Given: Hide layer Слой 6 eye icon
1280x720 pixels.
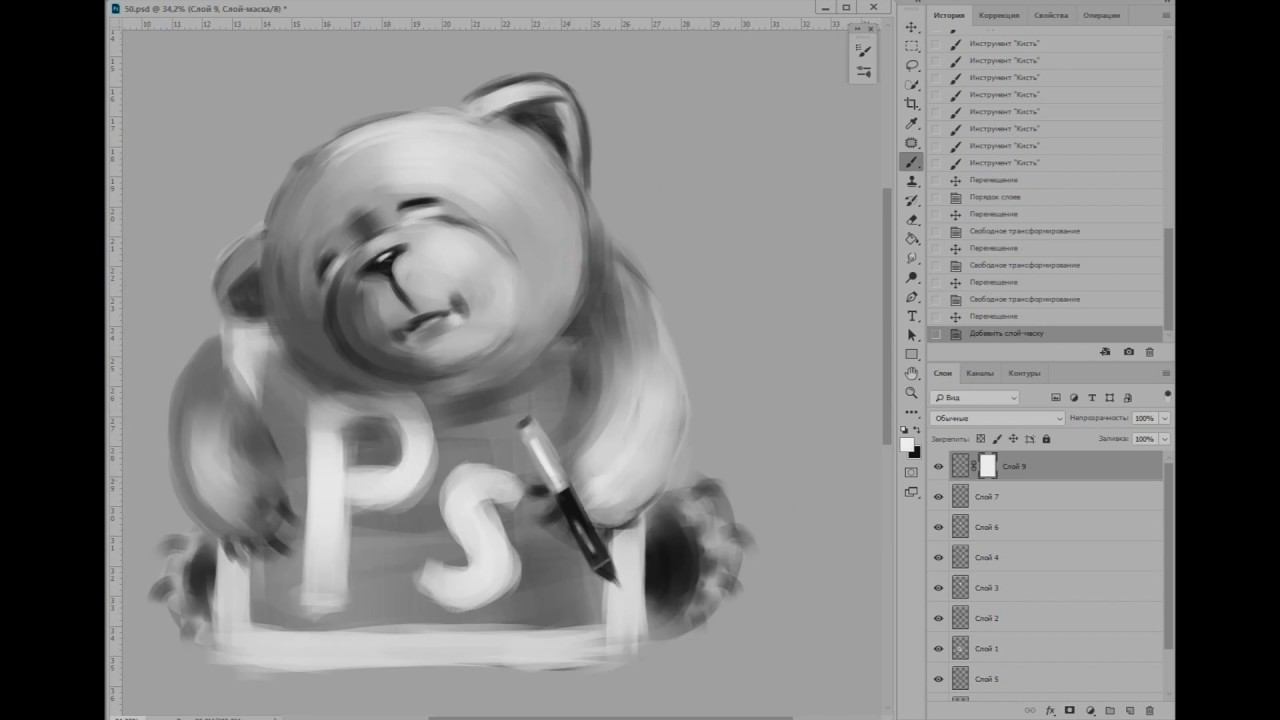Looking at the screenshot, I should coord(938,527).
